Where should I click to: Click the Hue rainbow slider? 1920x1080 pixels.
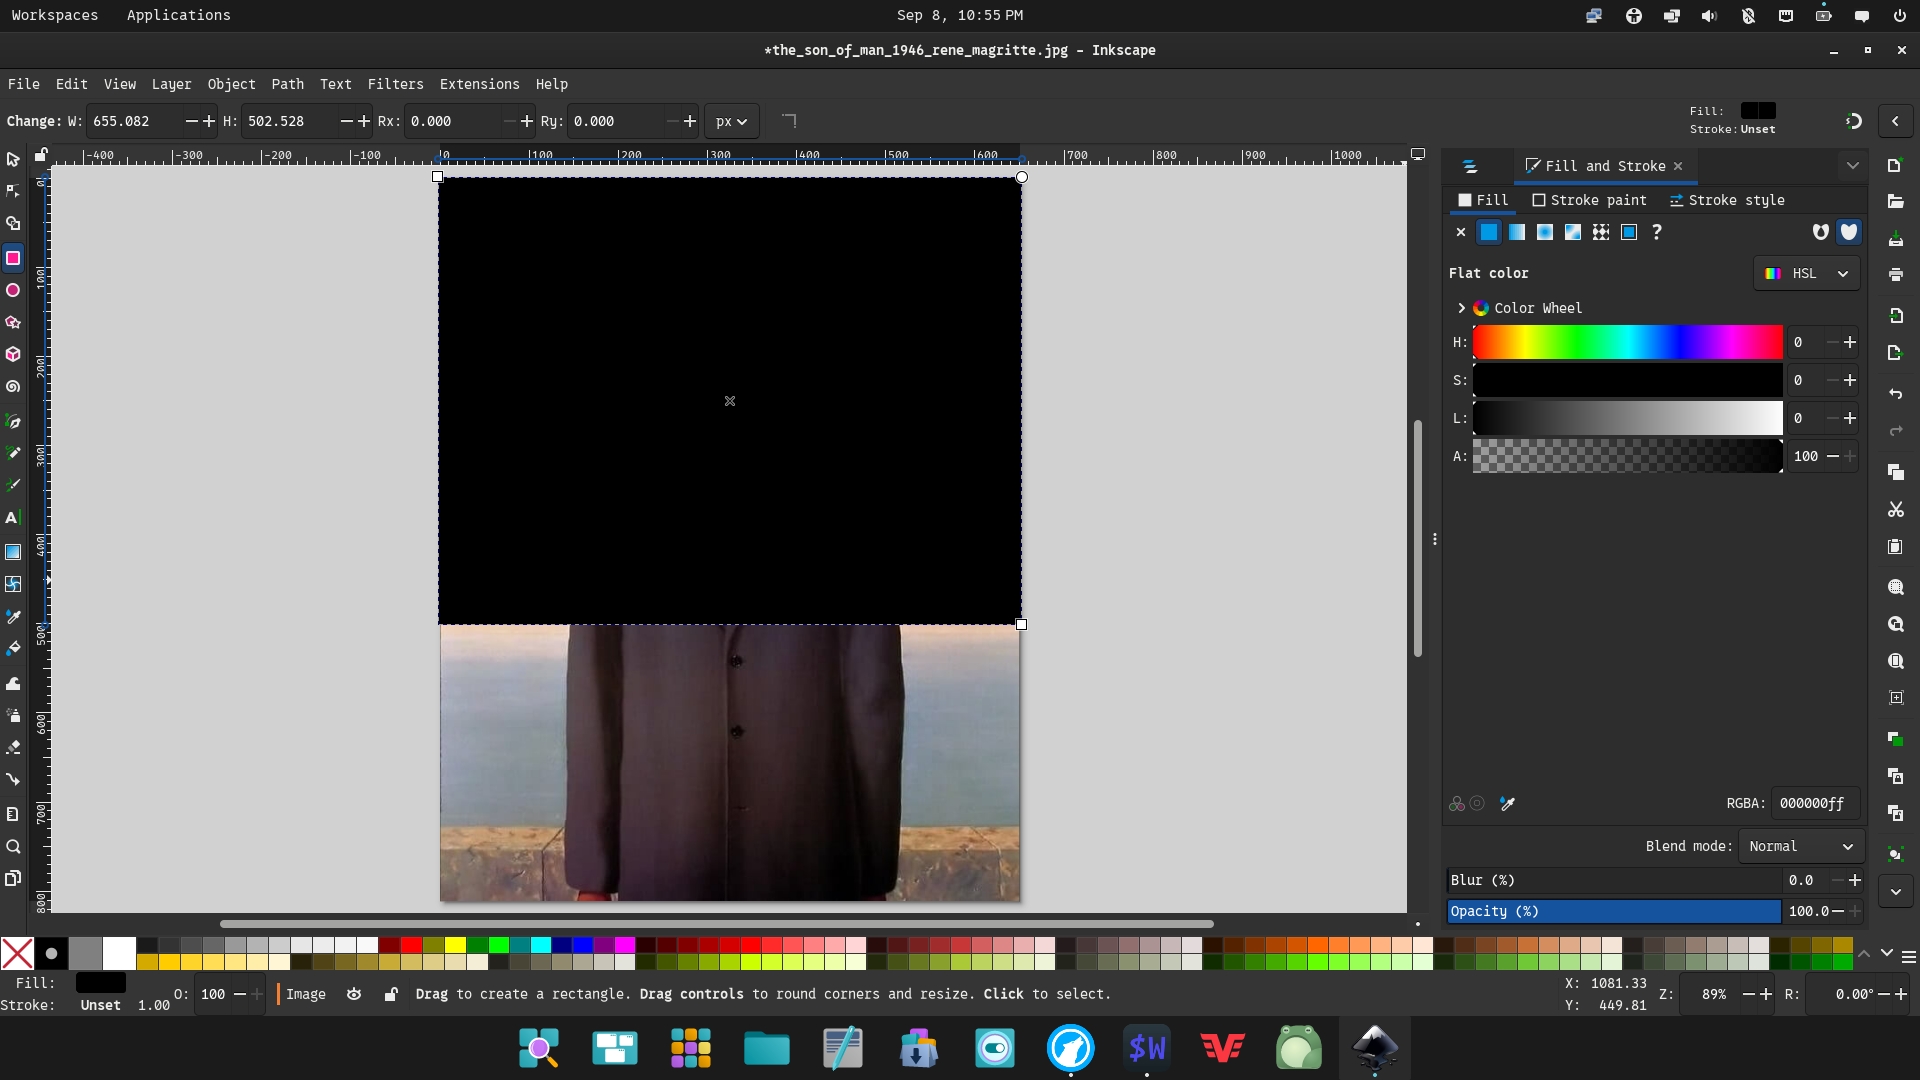pos(1627,342)
